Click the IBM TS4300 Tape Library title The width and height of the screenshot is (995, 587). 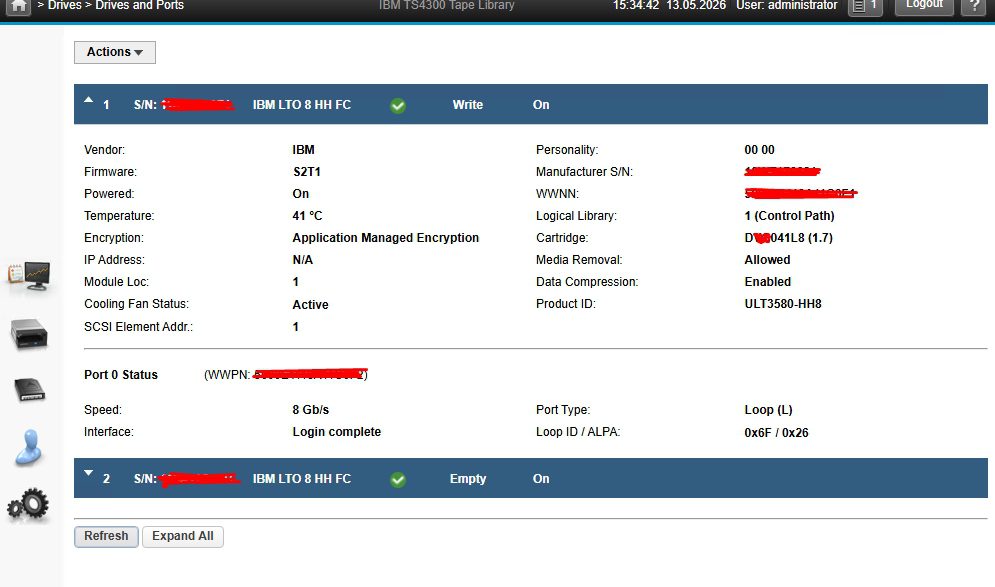447,5
